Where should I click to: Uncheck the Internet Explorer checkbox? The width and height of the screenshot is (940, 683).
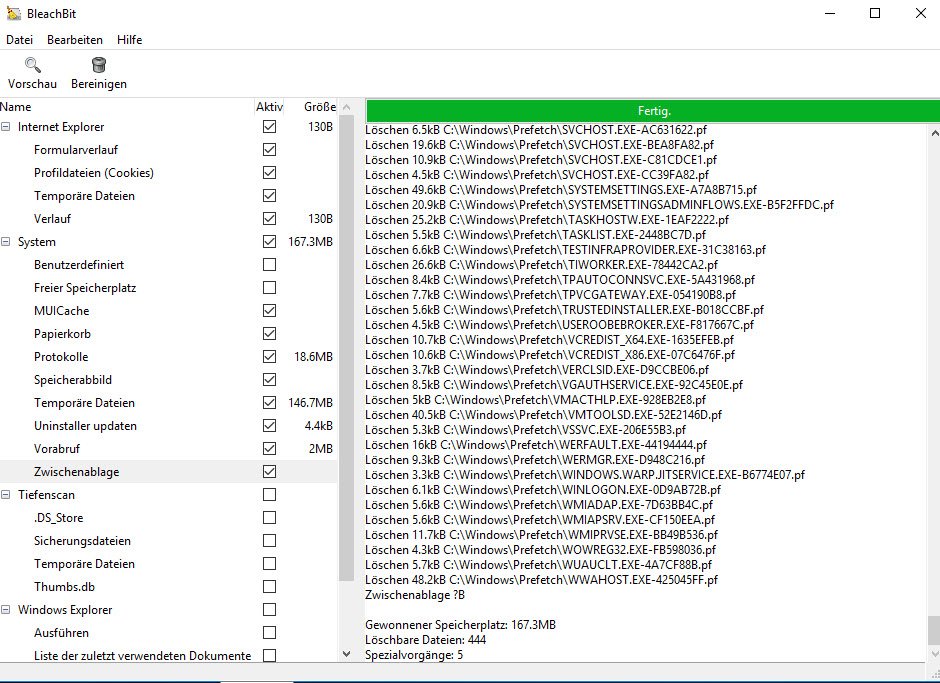(270, 127)
